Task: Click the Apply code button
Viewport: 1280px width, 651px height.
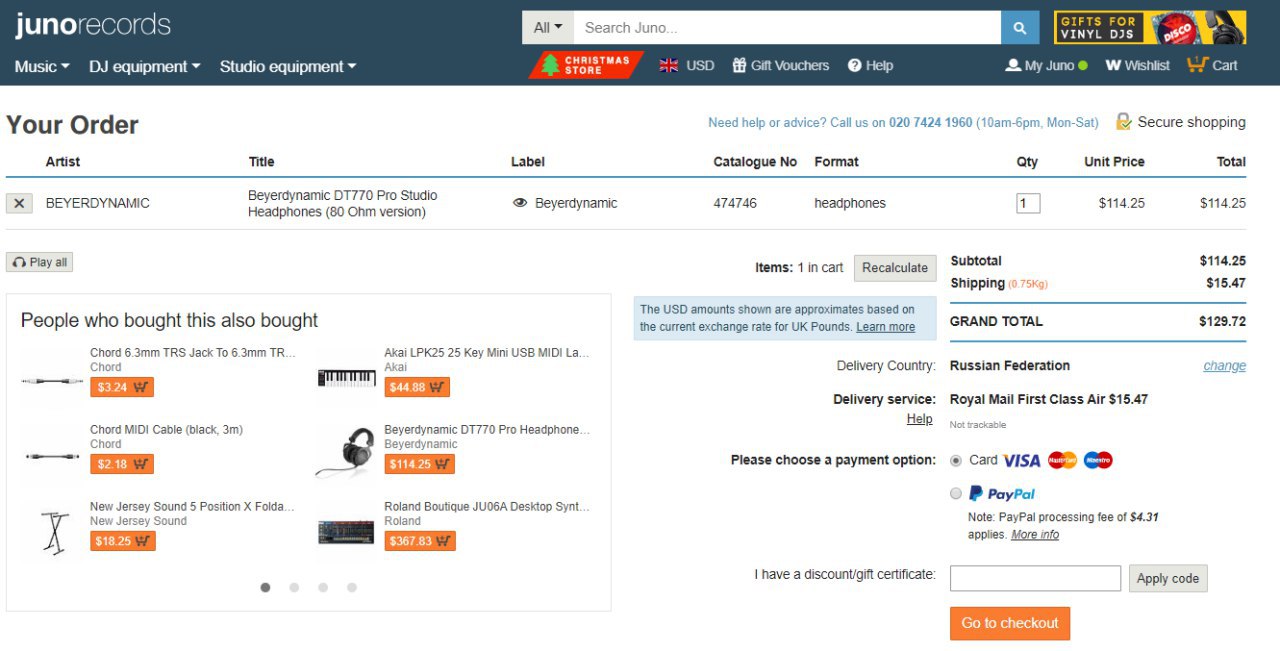Action: [x=1168, y=578]
